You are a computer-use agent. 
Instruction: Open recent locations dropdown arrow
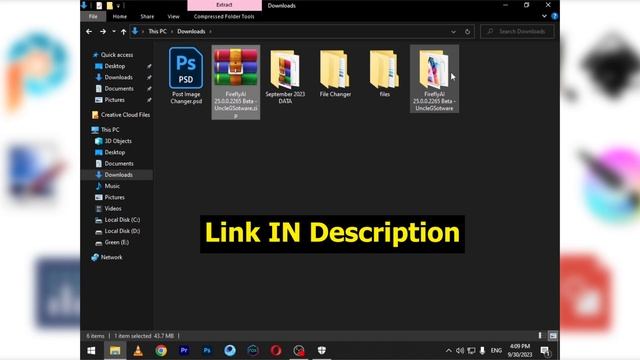114,31
